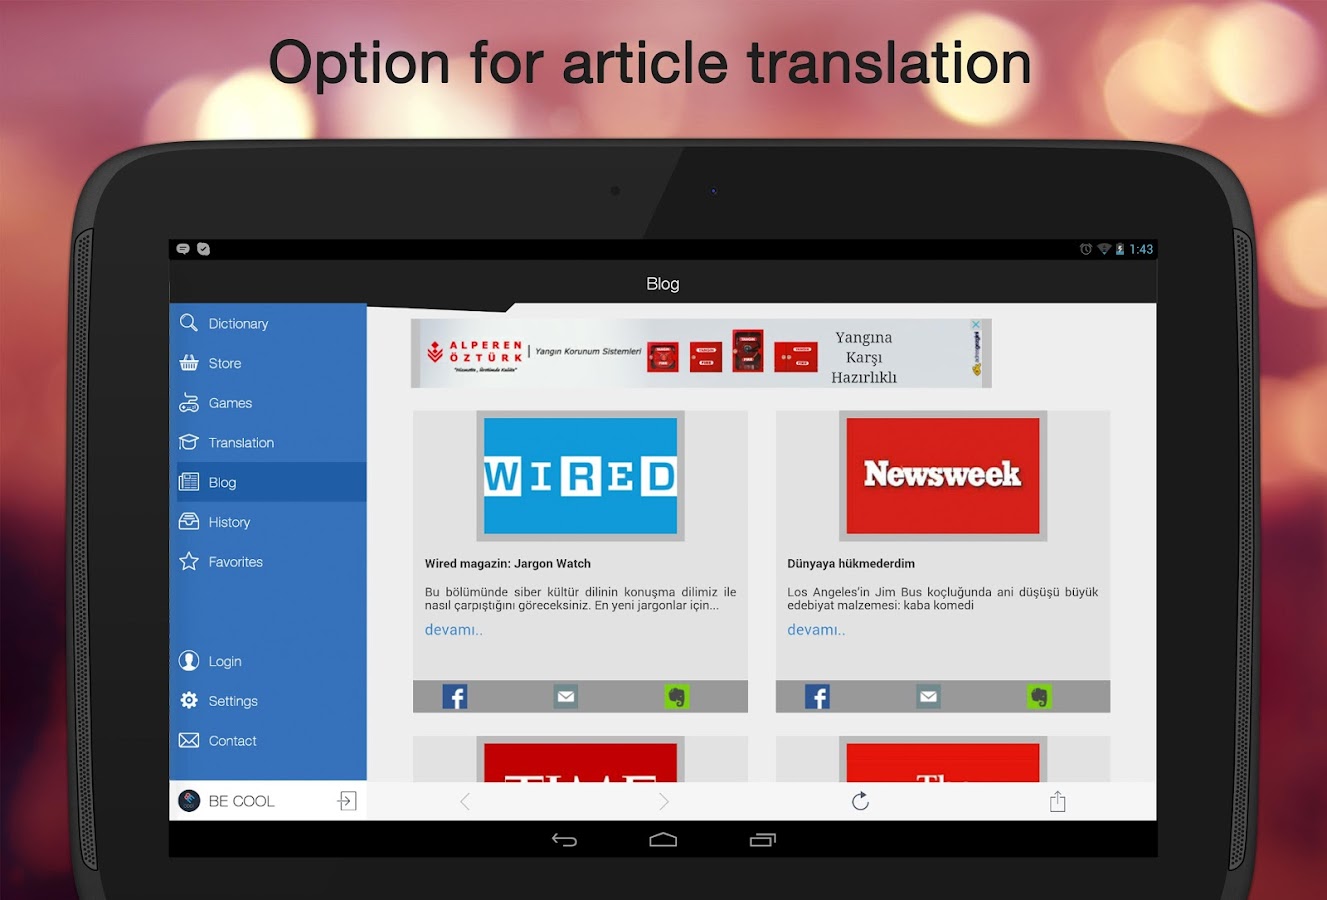This screenshot has width=1327, height=900.
Task: Go back with the left arrow
Action: pyautogui.click(x=465, y=801)
